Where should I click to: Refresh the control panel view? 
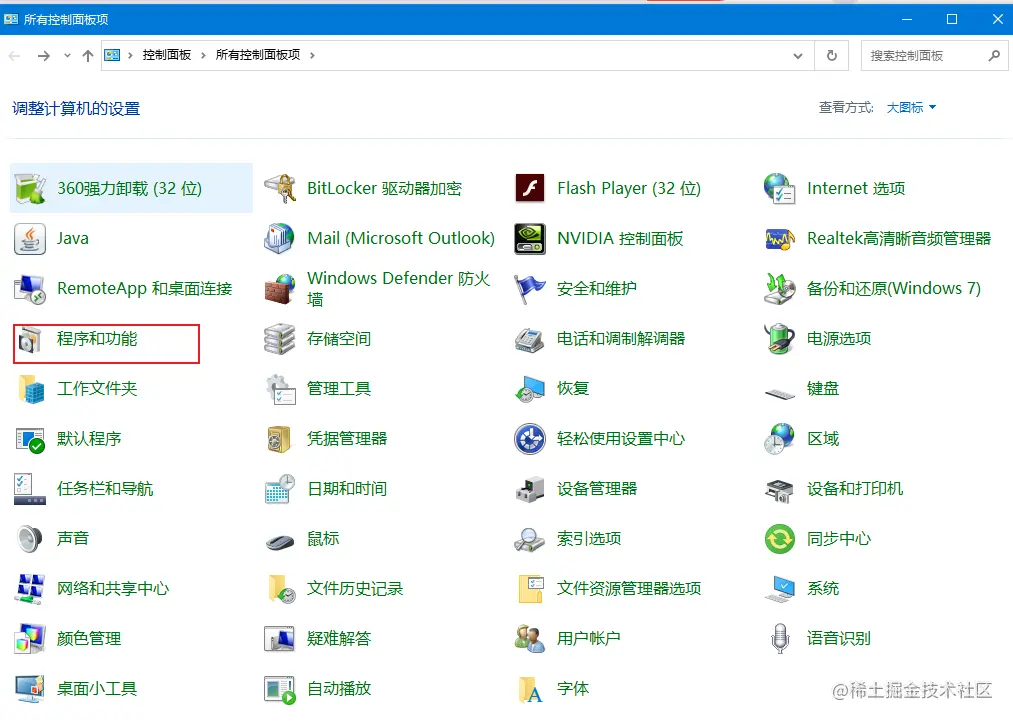point(832,56)
